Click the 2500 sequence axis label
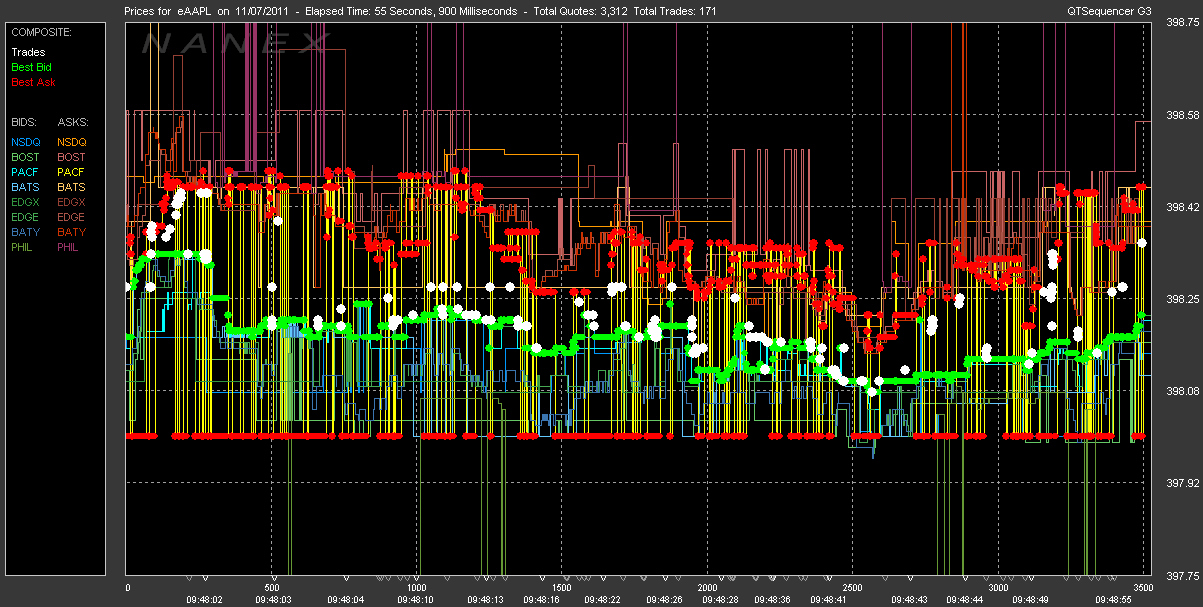Viewport: 1203px width, 607px height. [x=852, y=588]
